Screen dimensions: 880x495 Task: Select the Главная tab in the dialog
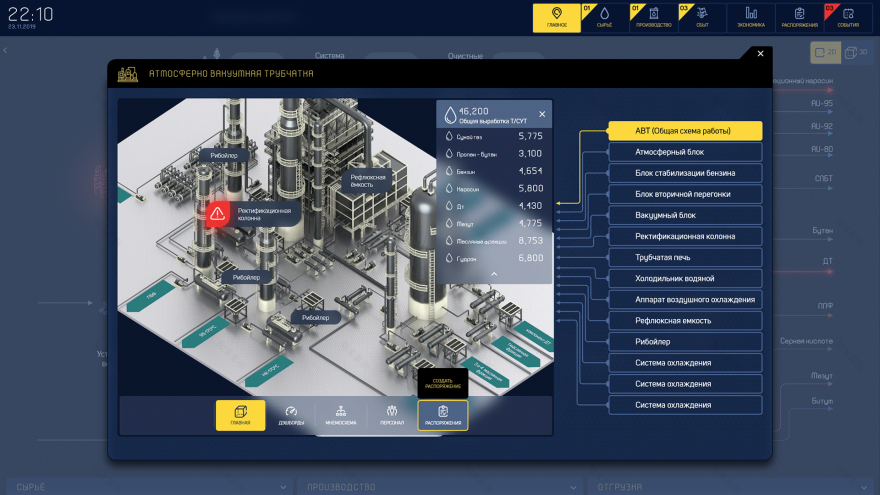tap(240, 415)
